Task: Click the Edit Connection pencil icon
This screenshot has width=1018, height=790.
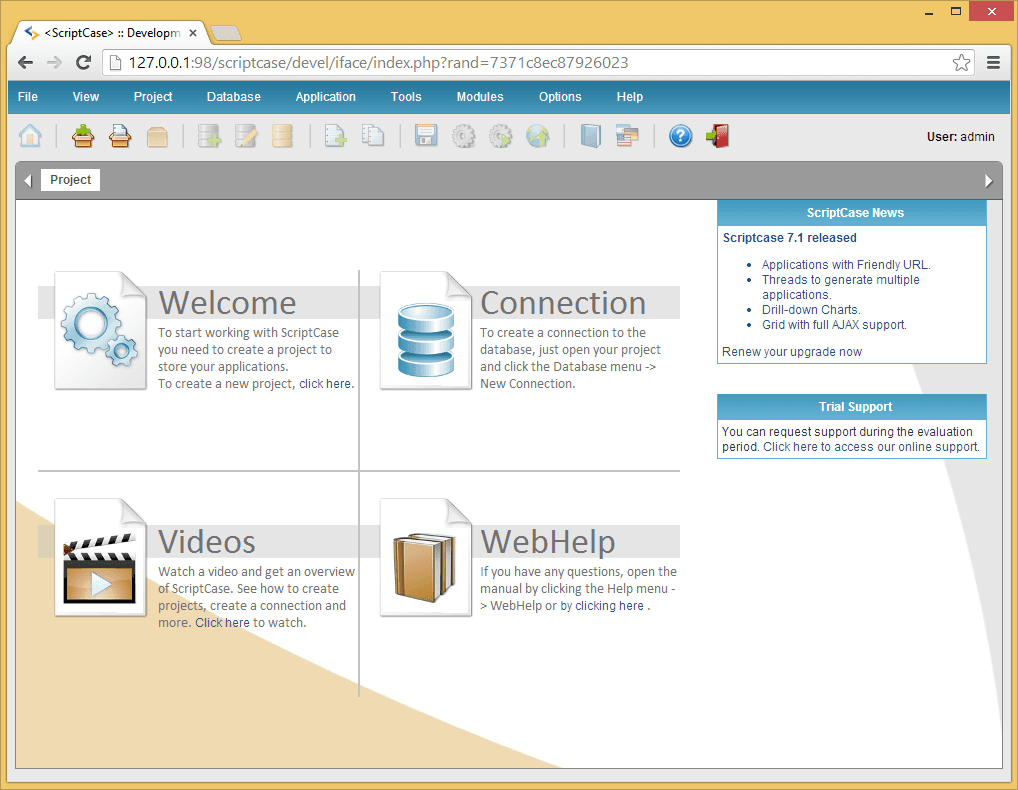Action: click(246, 136)
